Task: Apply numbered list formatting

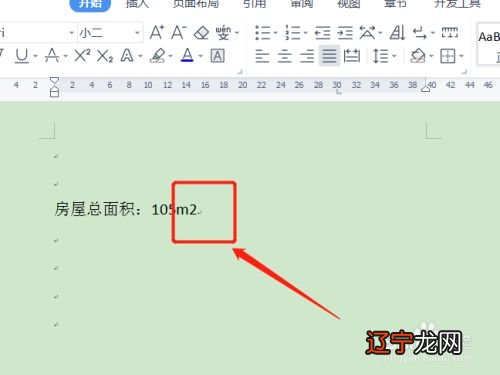Action: click(x=292, y=33)
